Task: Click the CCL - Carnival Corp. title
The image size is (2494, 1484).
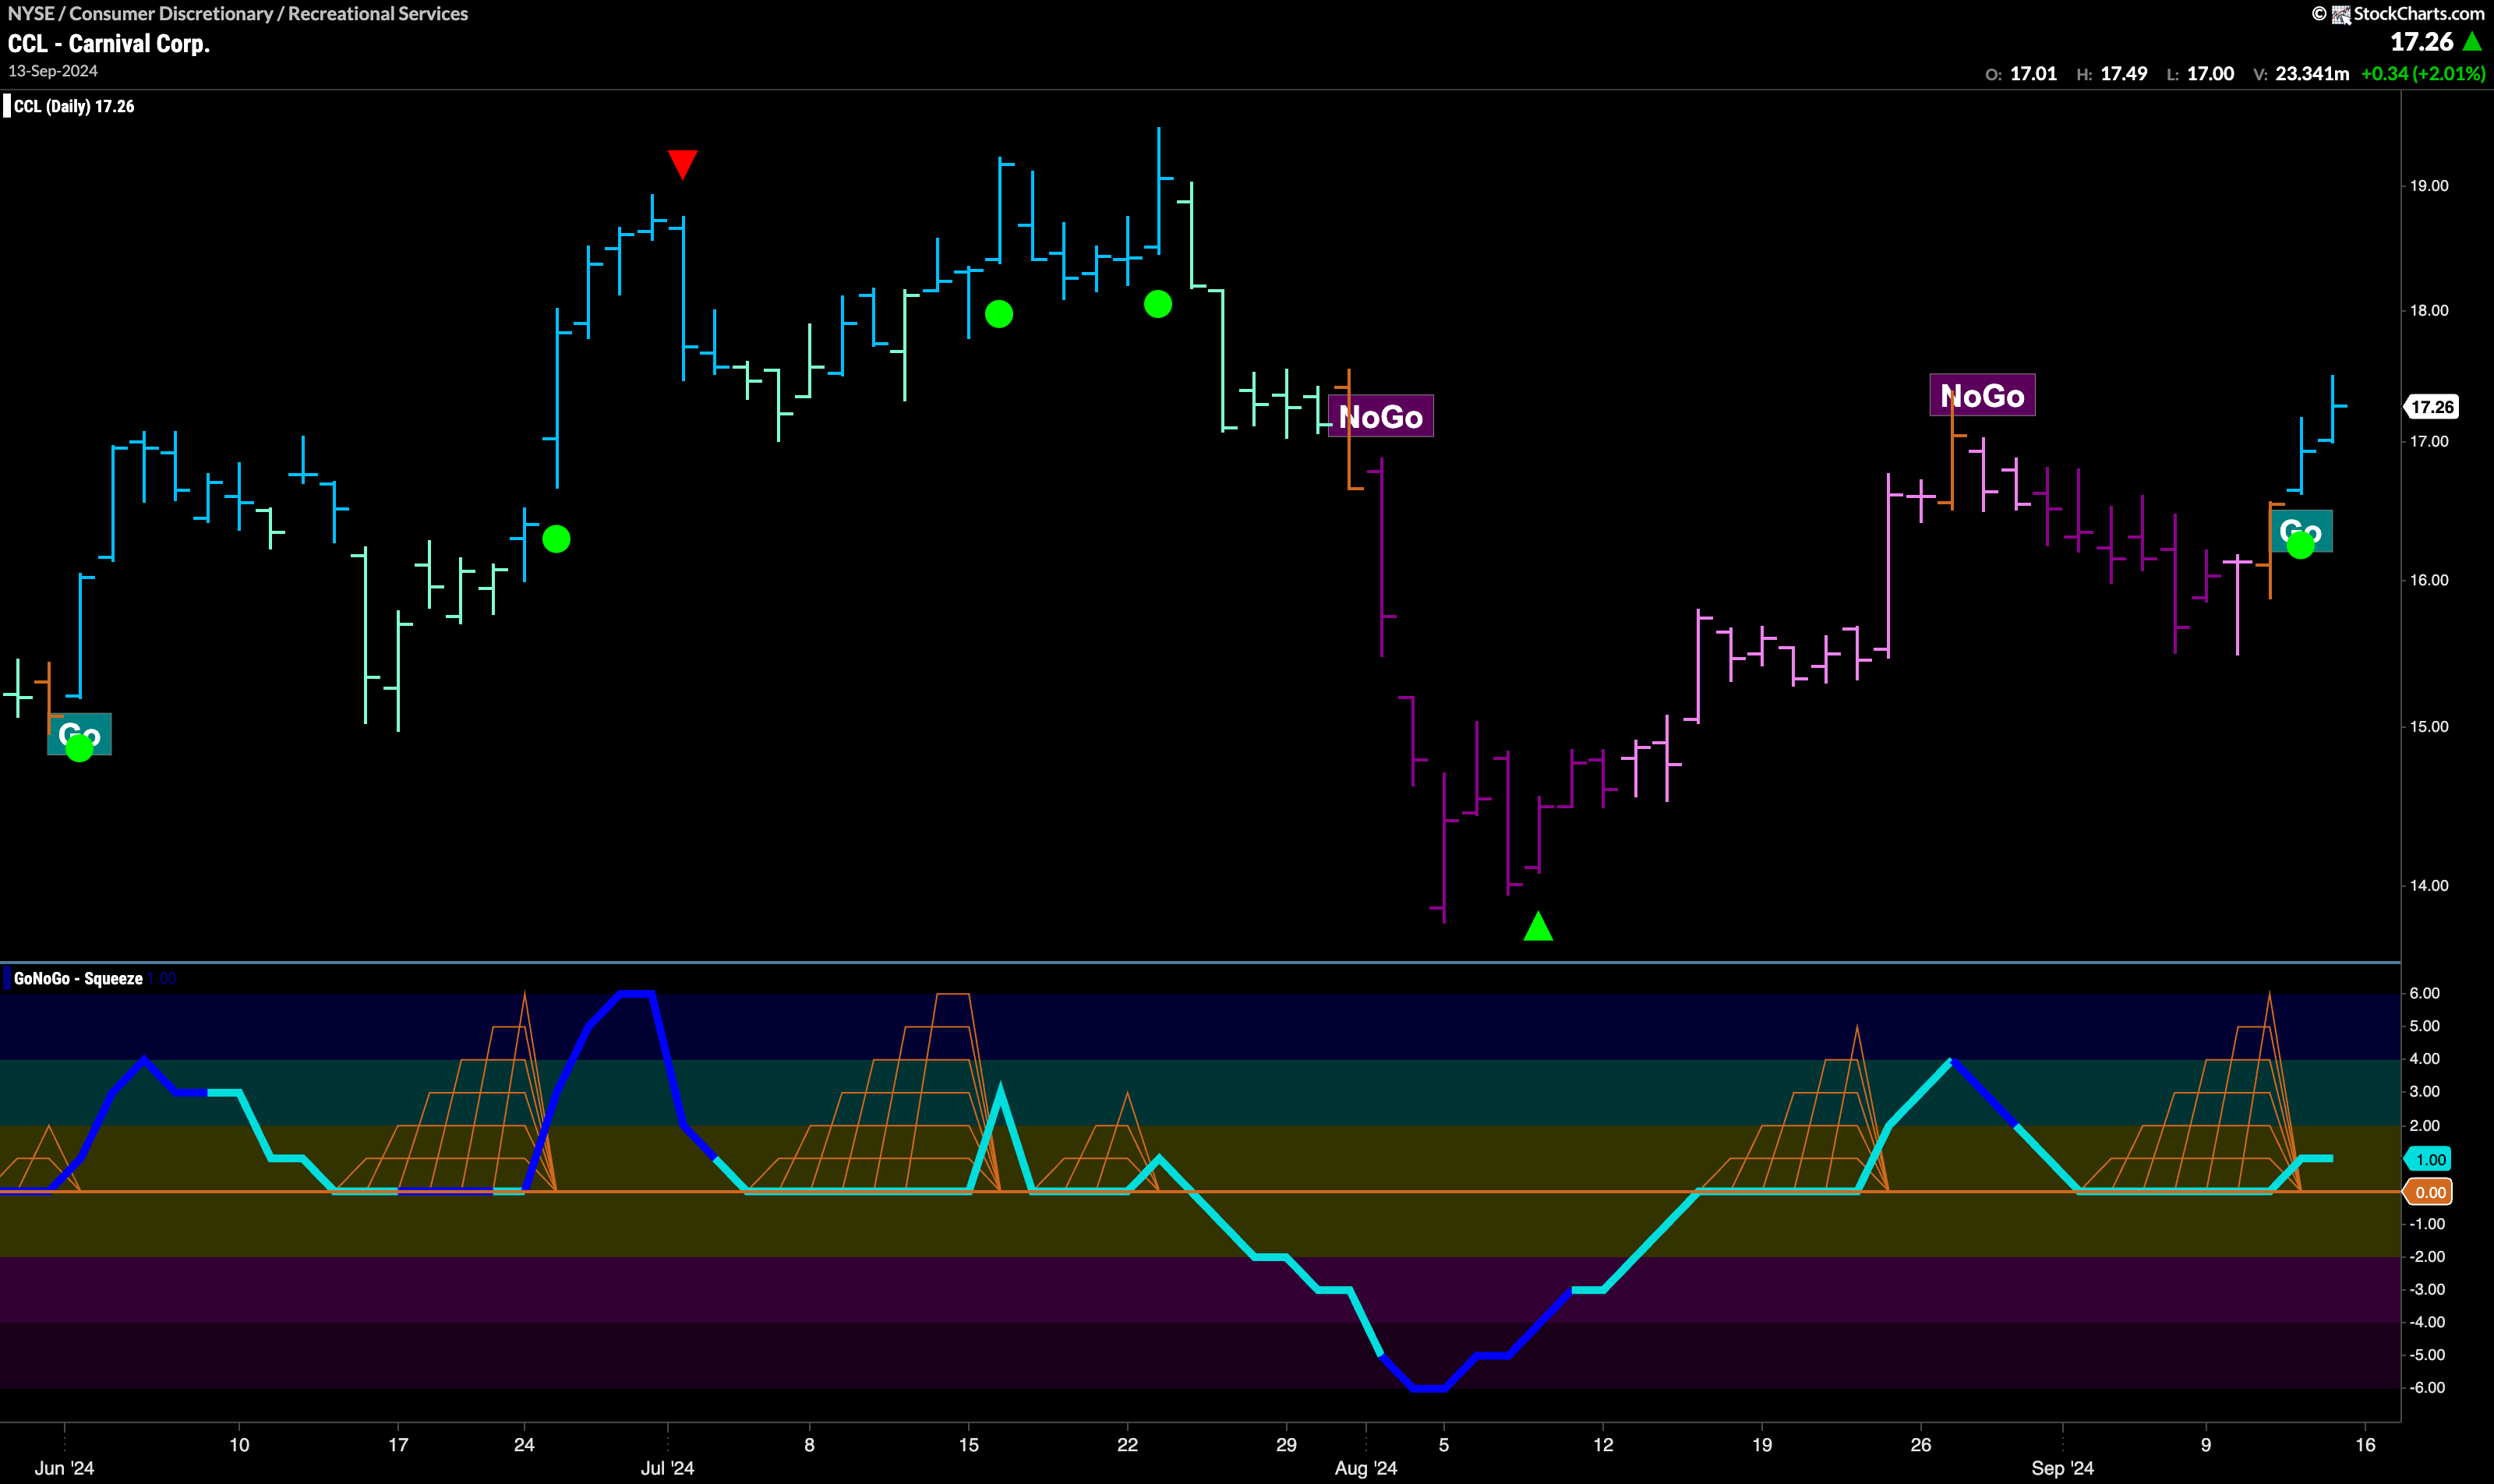Action: [109, 44]
